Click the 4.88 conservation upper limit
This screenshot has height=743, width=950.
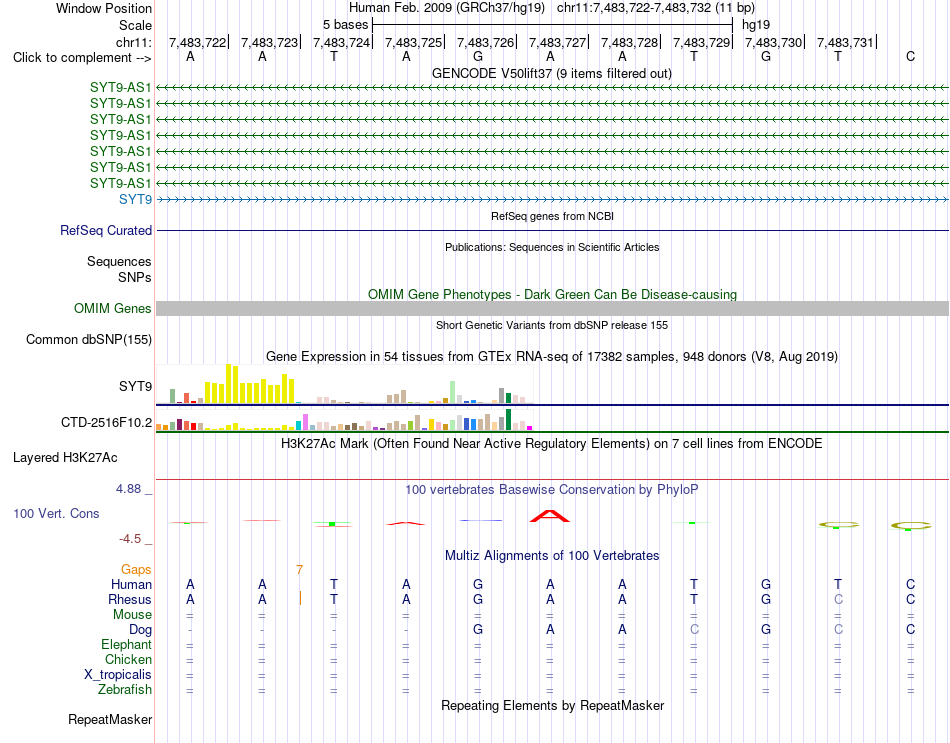(x=129, y=489)
